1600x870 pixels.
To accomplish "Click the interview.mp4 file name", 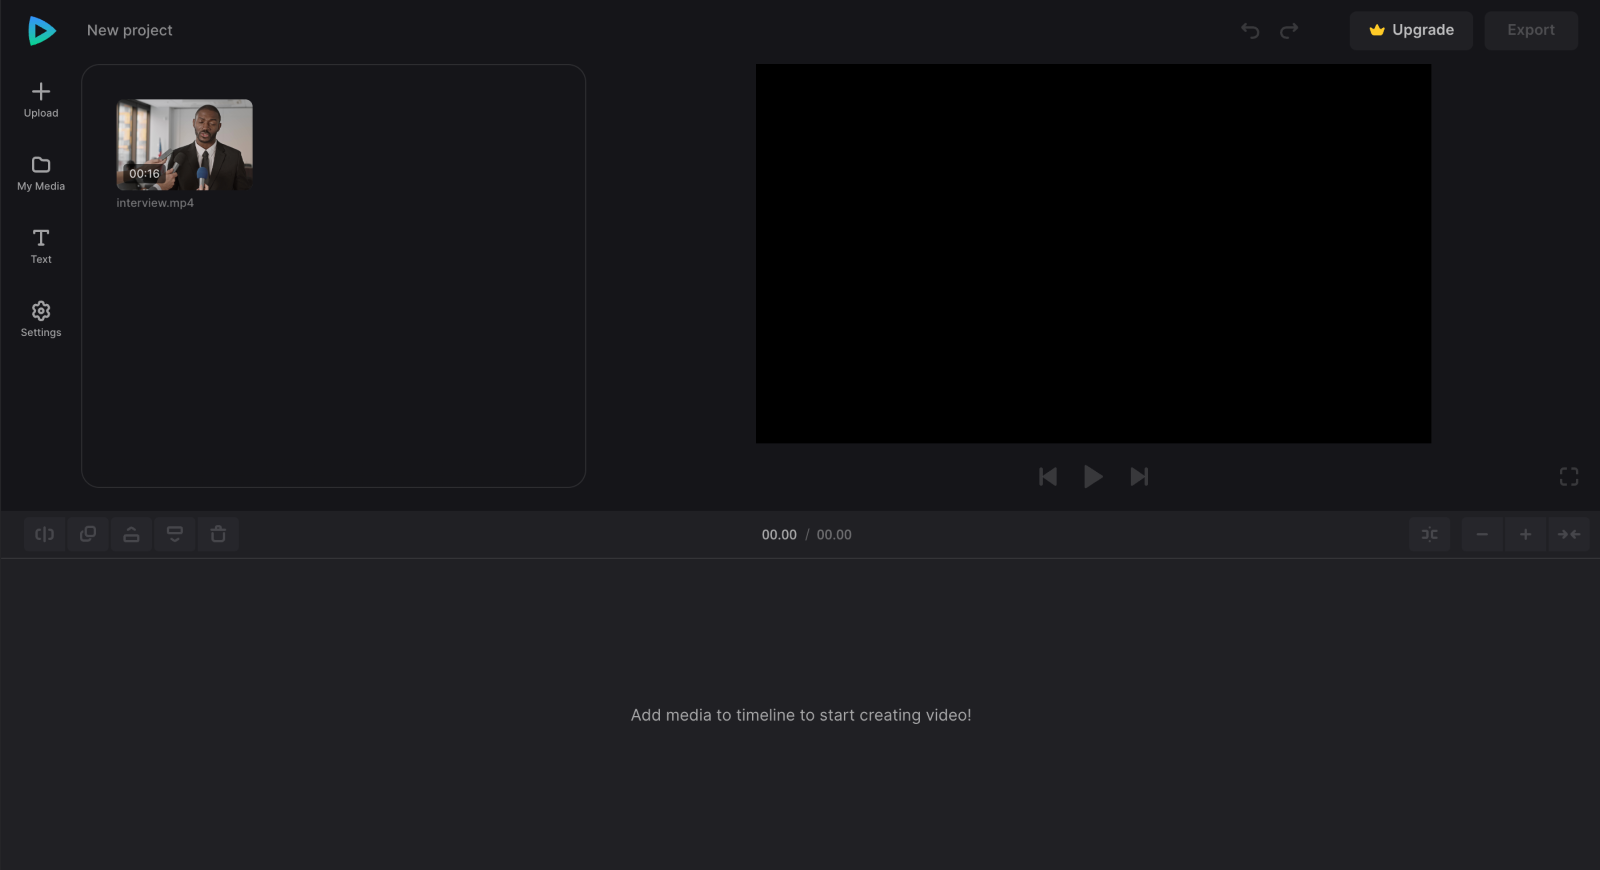I will coord(155,203).
